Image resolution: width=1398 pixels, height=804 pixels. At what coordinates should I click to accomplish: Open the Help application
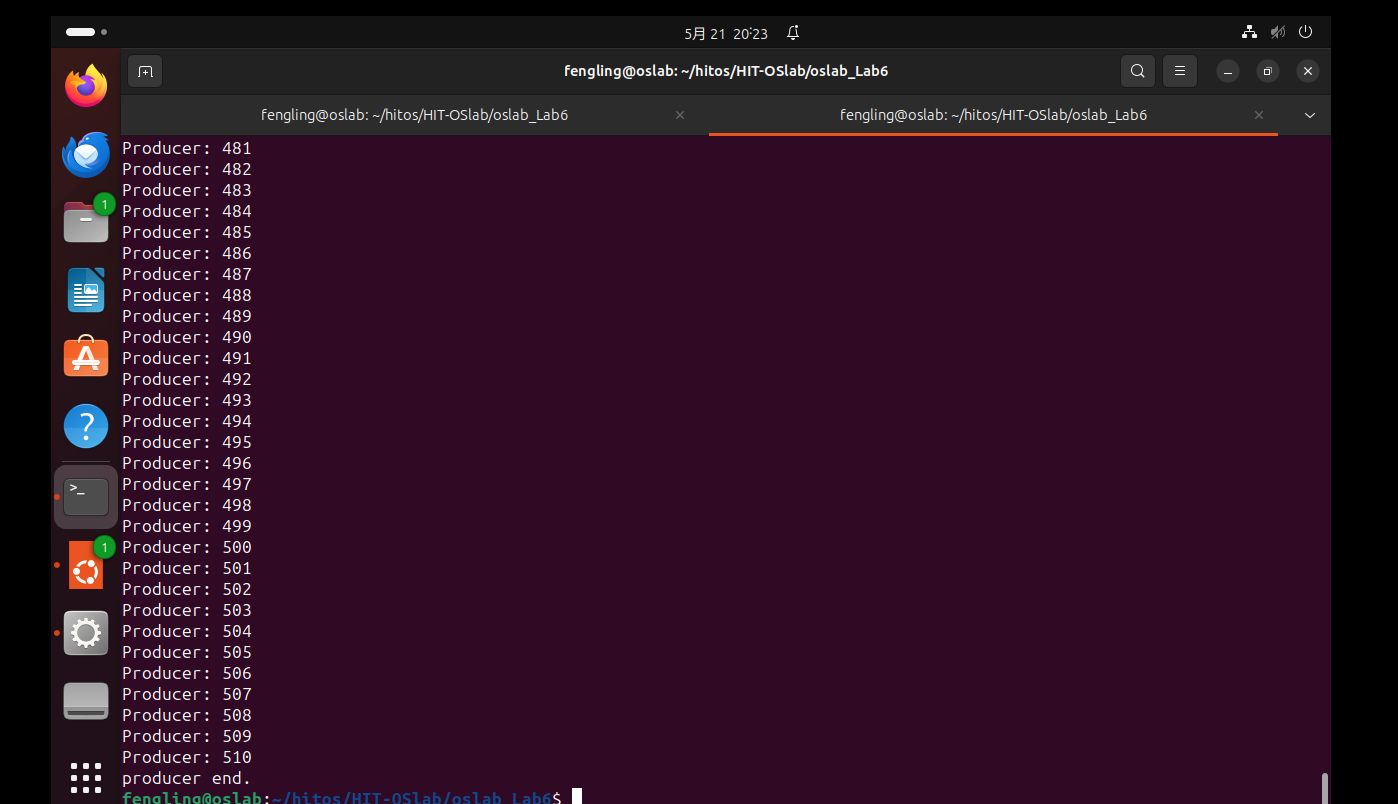click(86, 426)
